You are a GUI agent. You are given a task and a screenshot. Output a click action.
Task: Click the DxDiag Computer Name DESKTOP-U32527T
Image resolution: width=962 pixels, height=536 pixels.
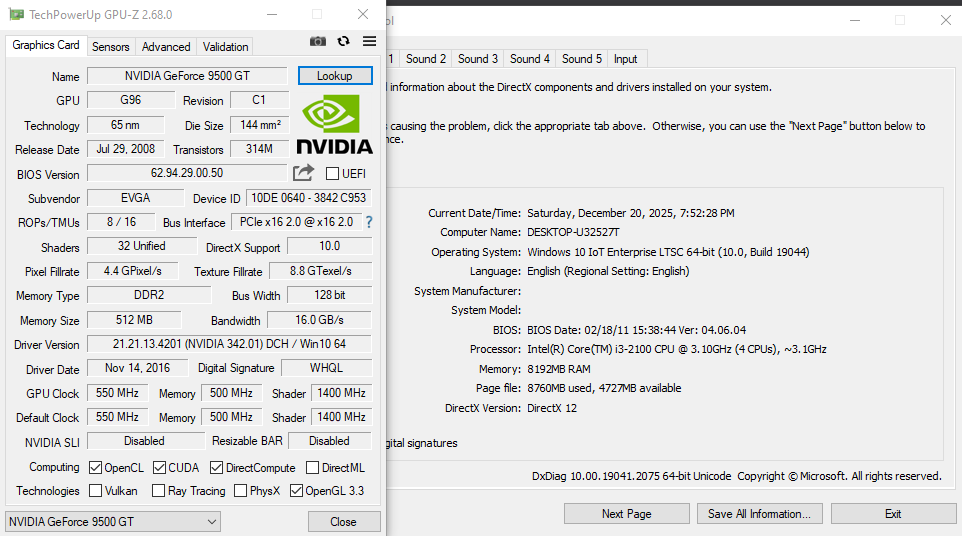point(573,232)
